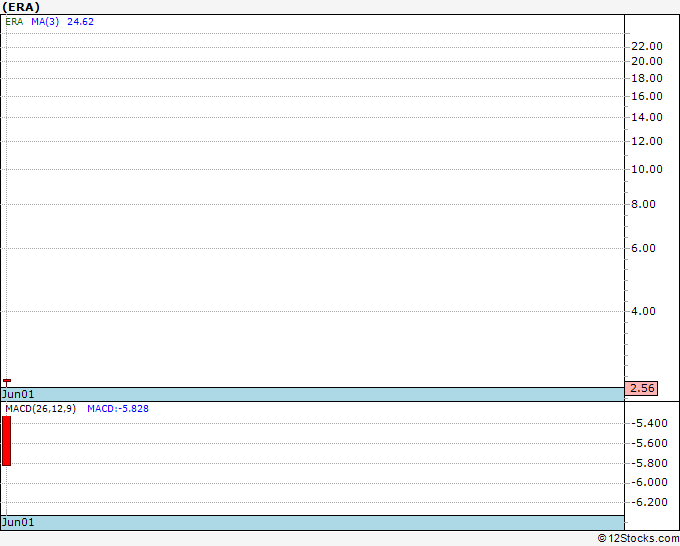
Task: Click the 12.00 price axis label
Action: click(647, 141)
